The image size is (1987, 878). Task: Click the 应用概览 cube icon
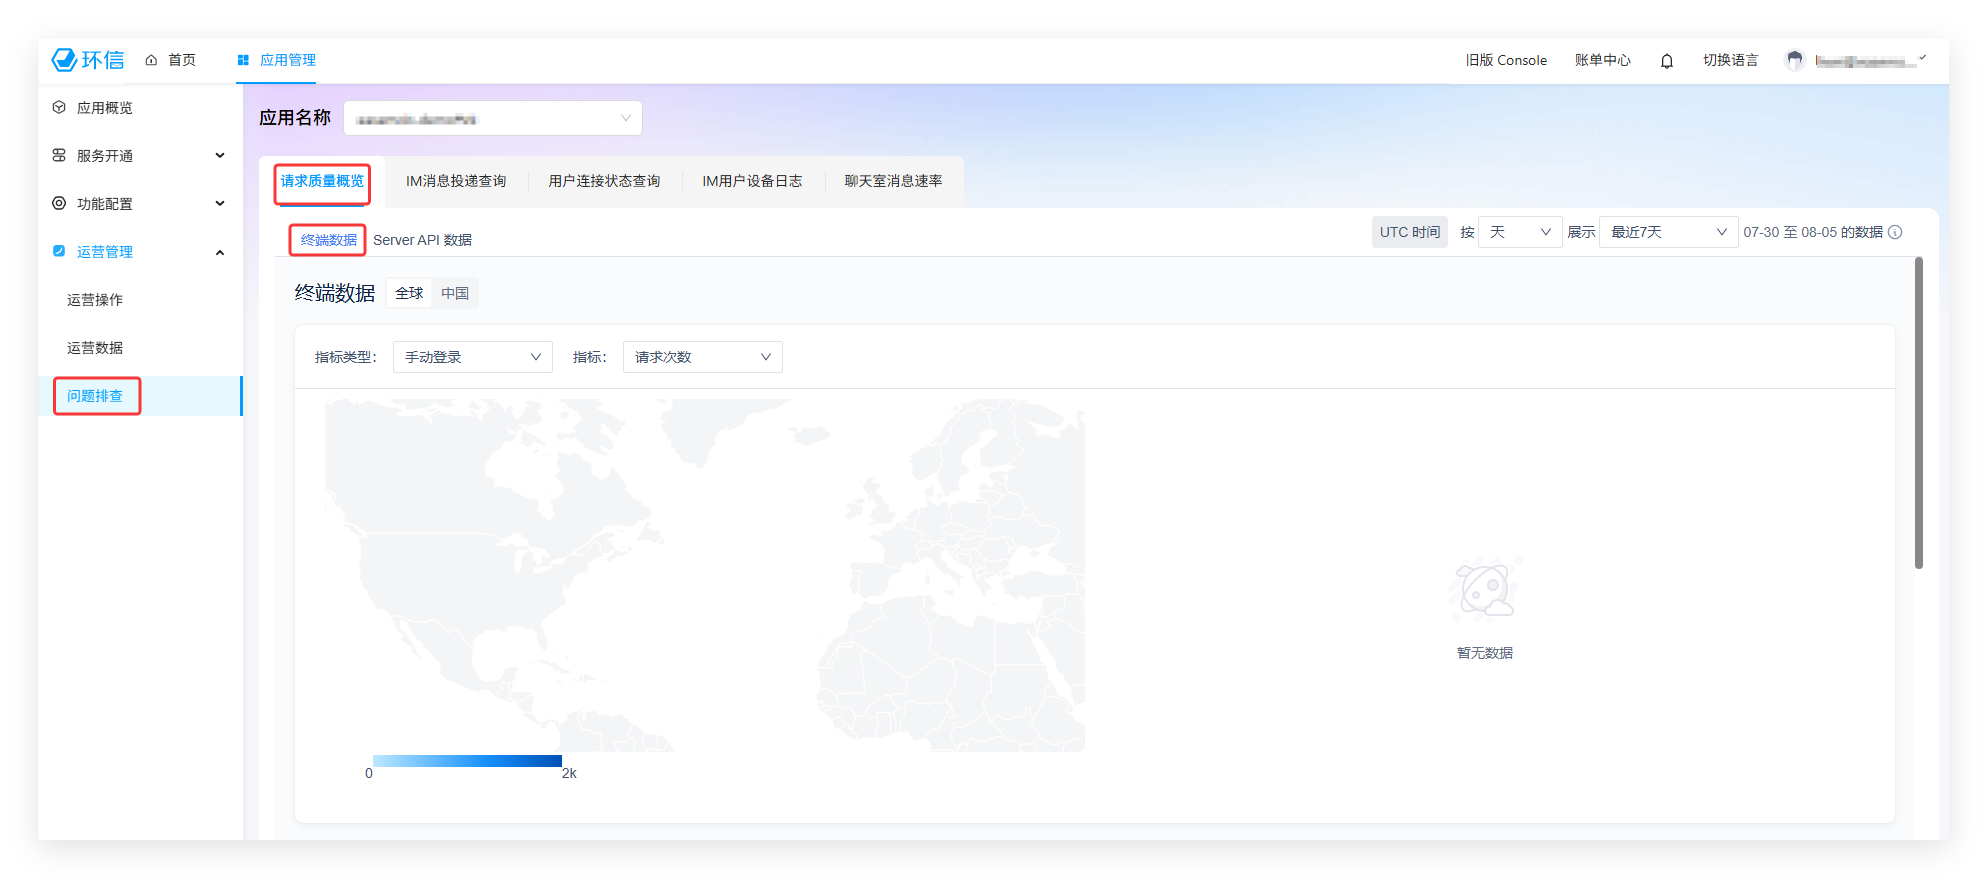coord(59,107)
